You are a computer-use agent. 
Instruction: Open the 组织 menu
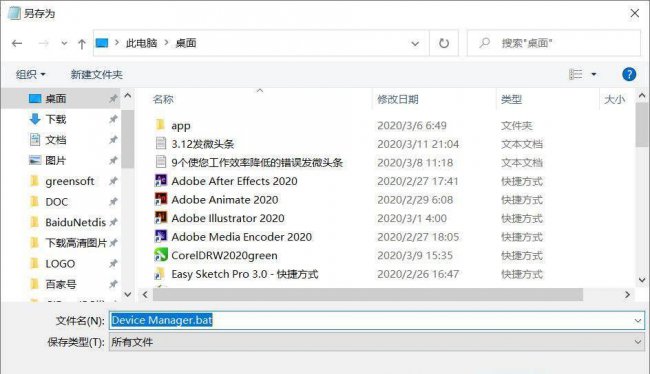point(30,75)
